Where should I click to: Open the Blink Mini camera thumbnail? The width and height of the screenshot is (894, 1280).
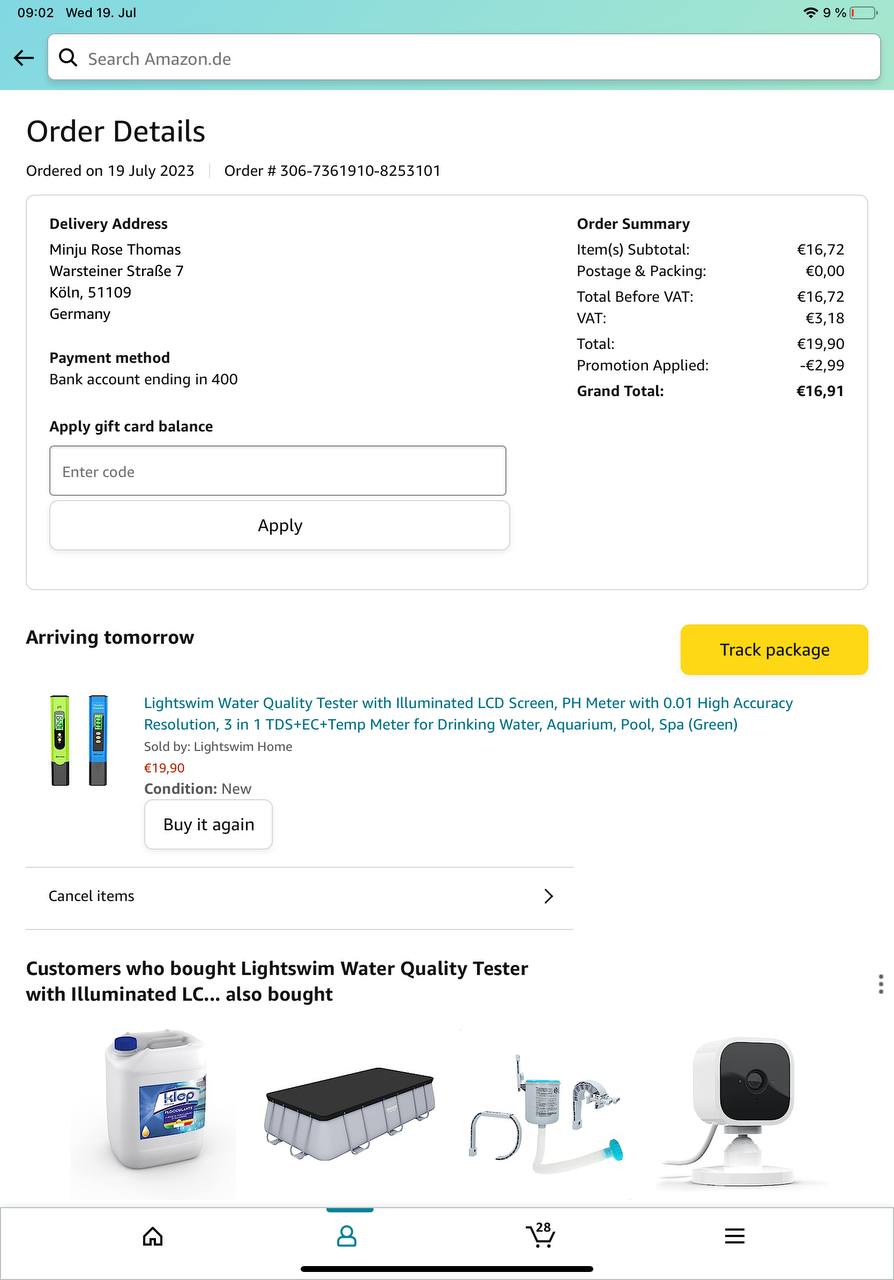742,1112
